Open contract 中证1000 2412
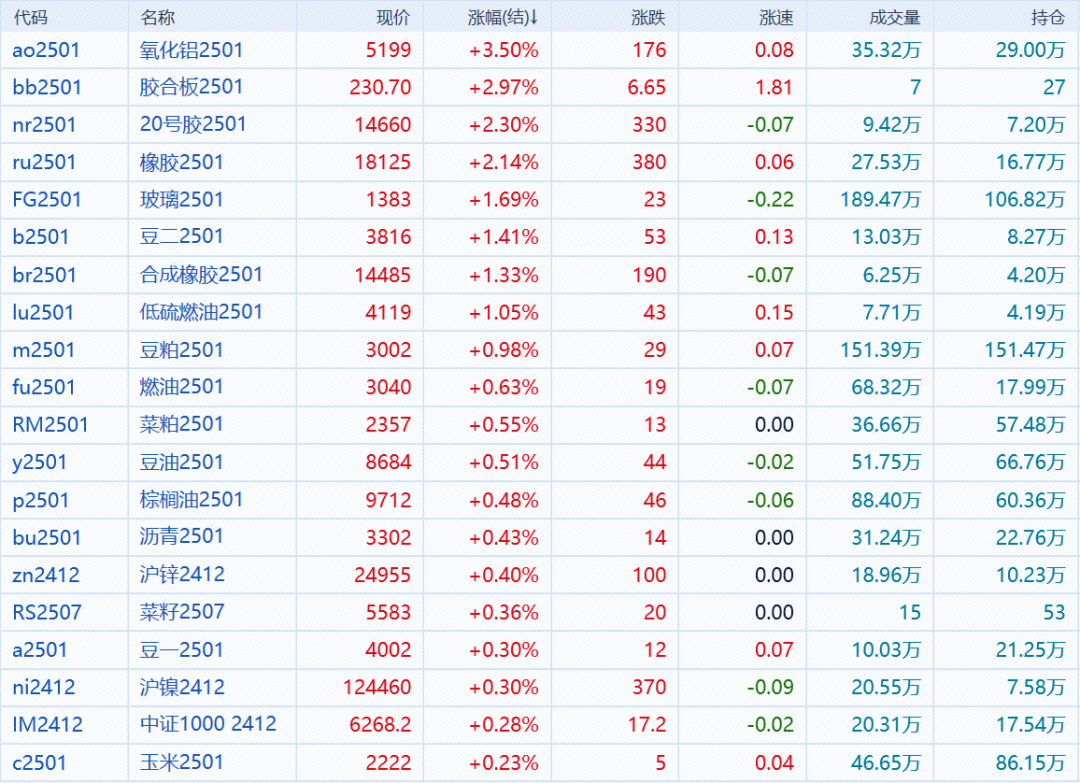This screenshot has height=783, width=1080. pos(208,724)
